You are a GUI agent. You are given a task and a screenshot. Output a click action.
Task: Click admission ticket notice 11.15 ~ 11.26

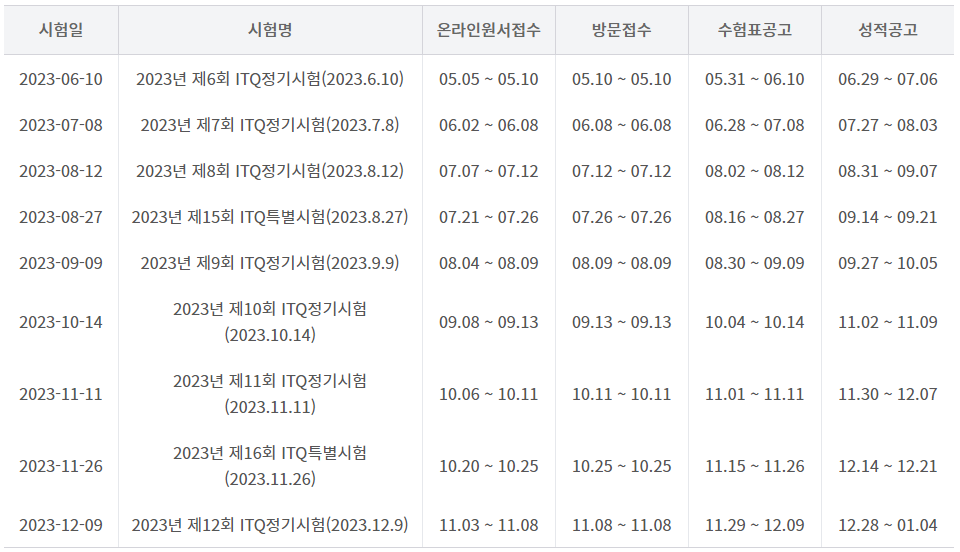click(755, 466)
